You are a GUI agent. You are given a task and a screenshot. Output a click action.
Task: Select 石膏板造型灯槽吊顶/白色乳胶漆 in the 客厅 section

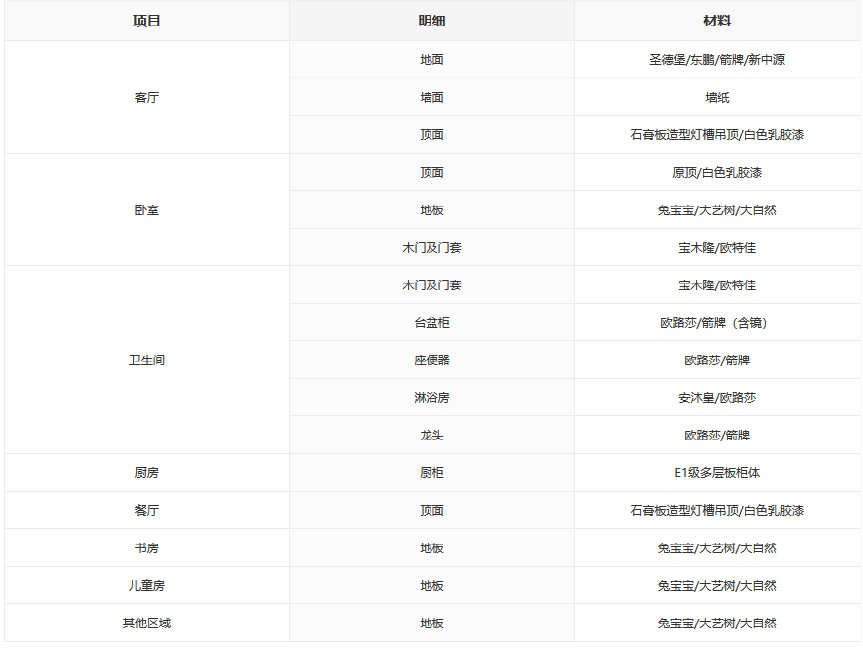coord(717,135)
